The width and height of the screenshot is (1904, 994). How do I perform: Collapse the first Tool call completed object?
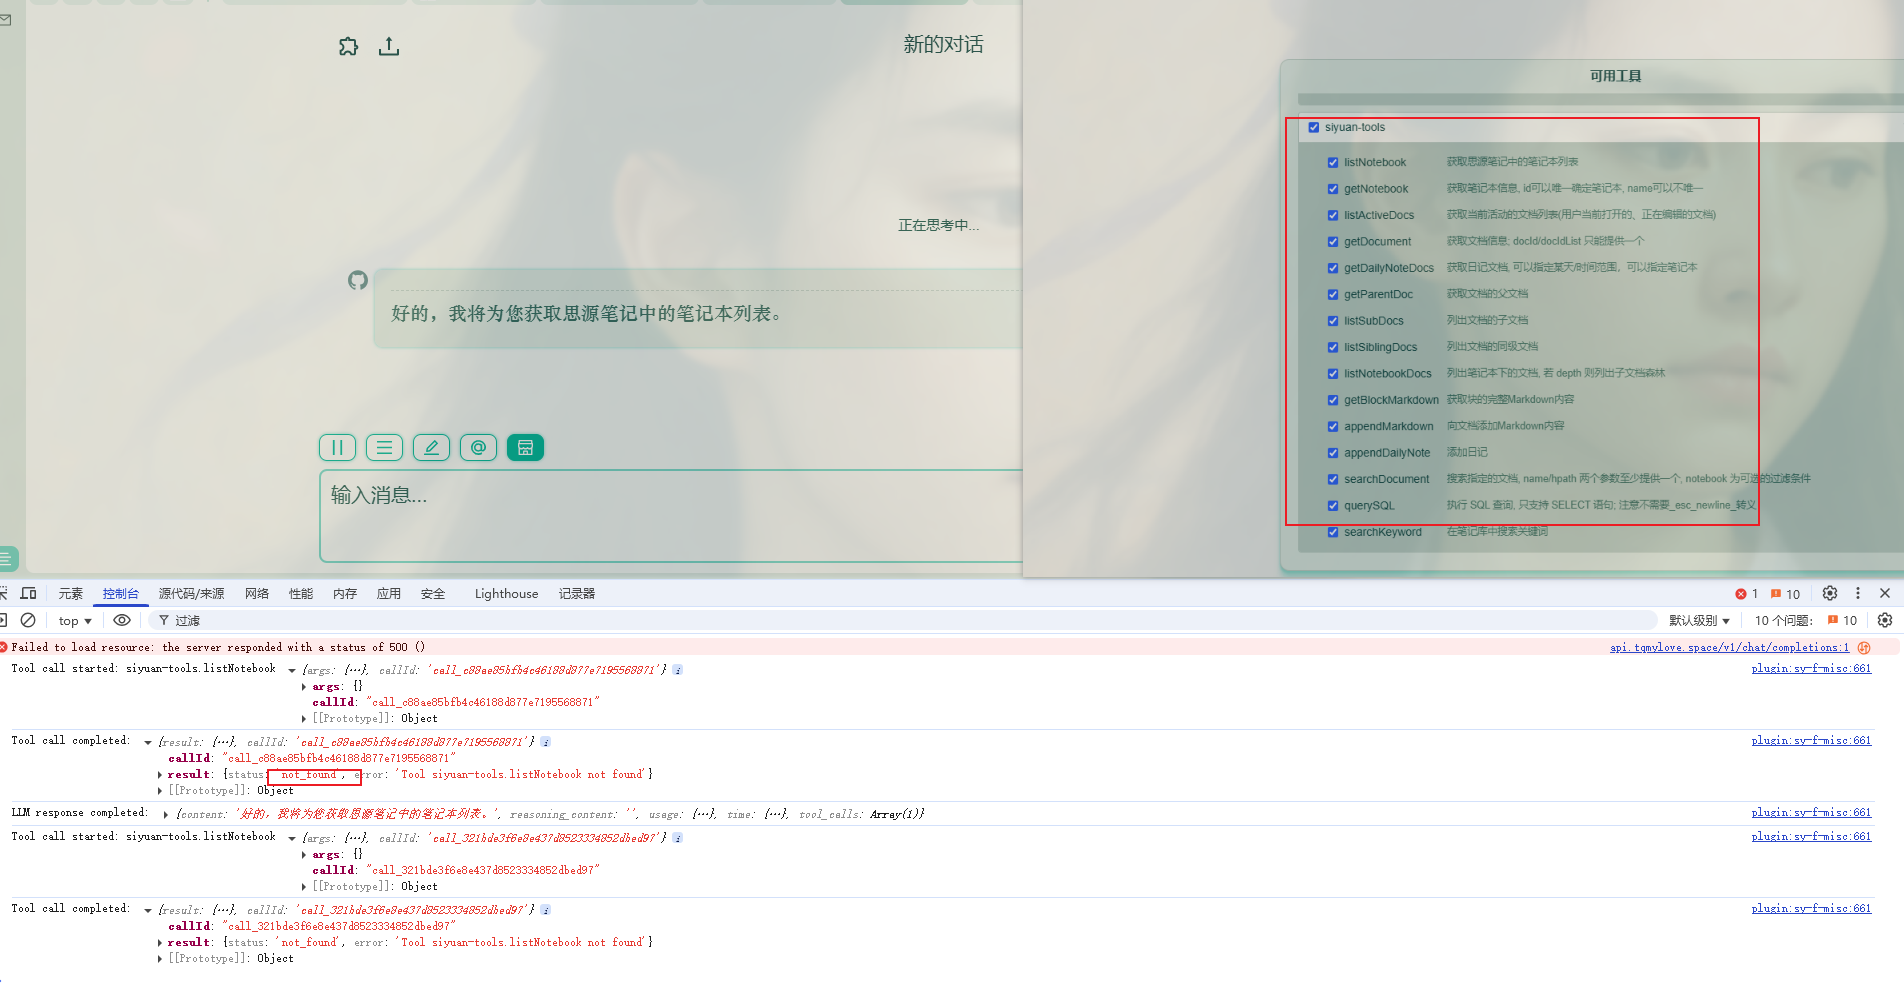(148, 742)
